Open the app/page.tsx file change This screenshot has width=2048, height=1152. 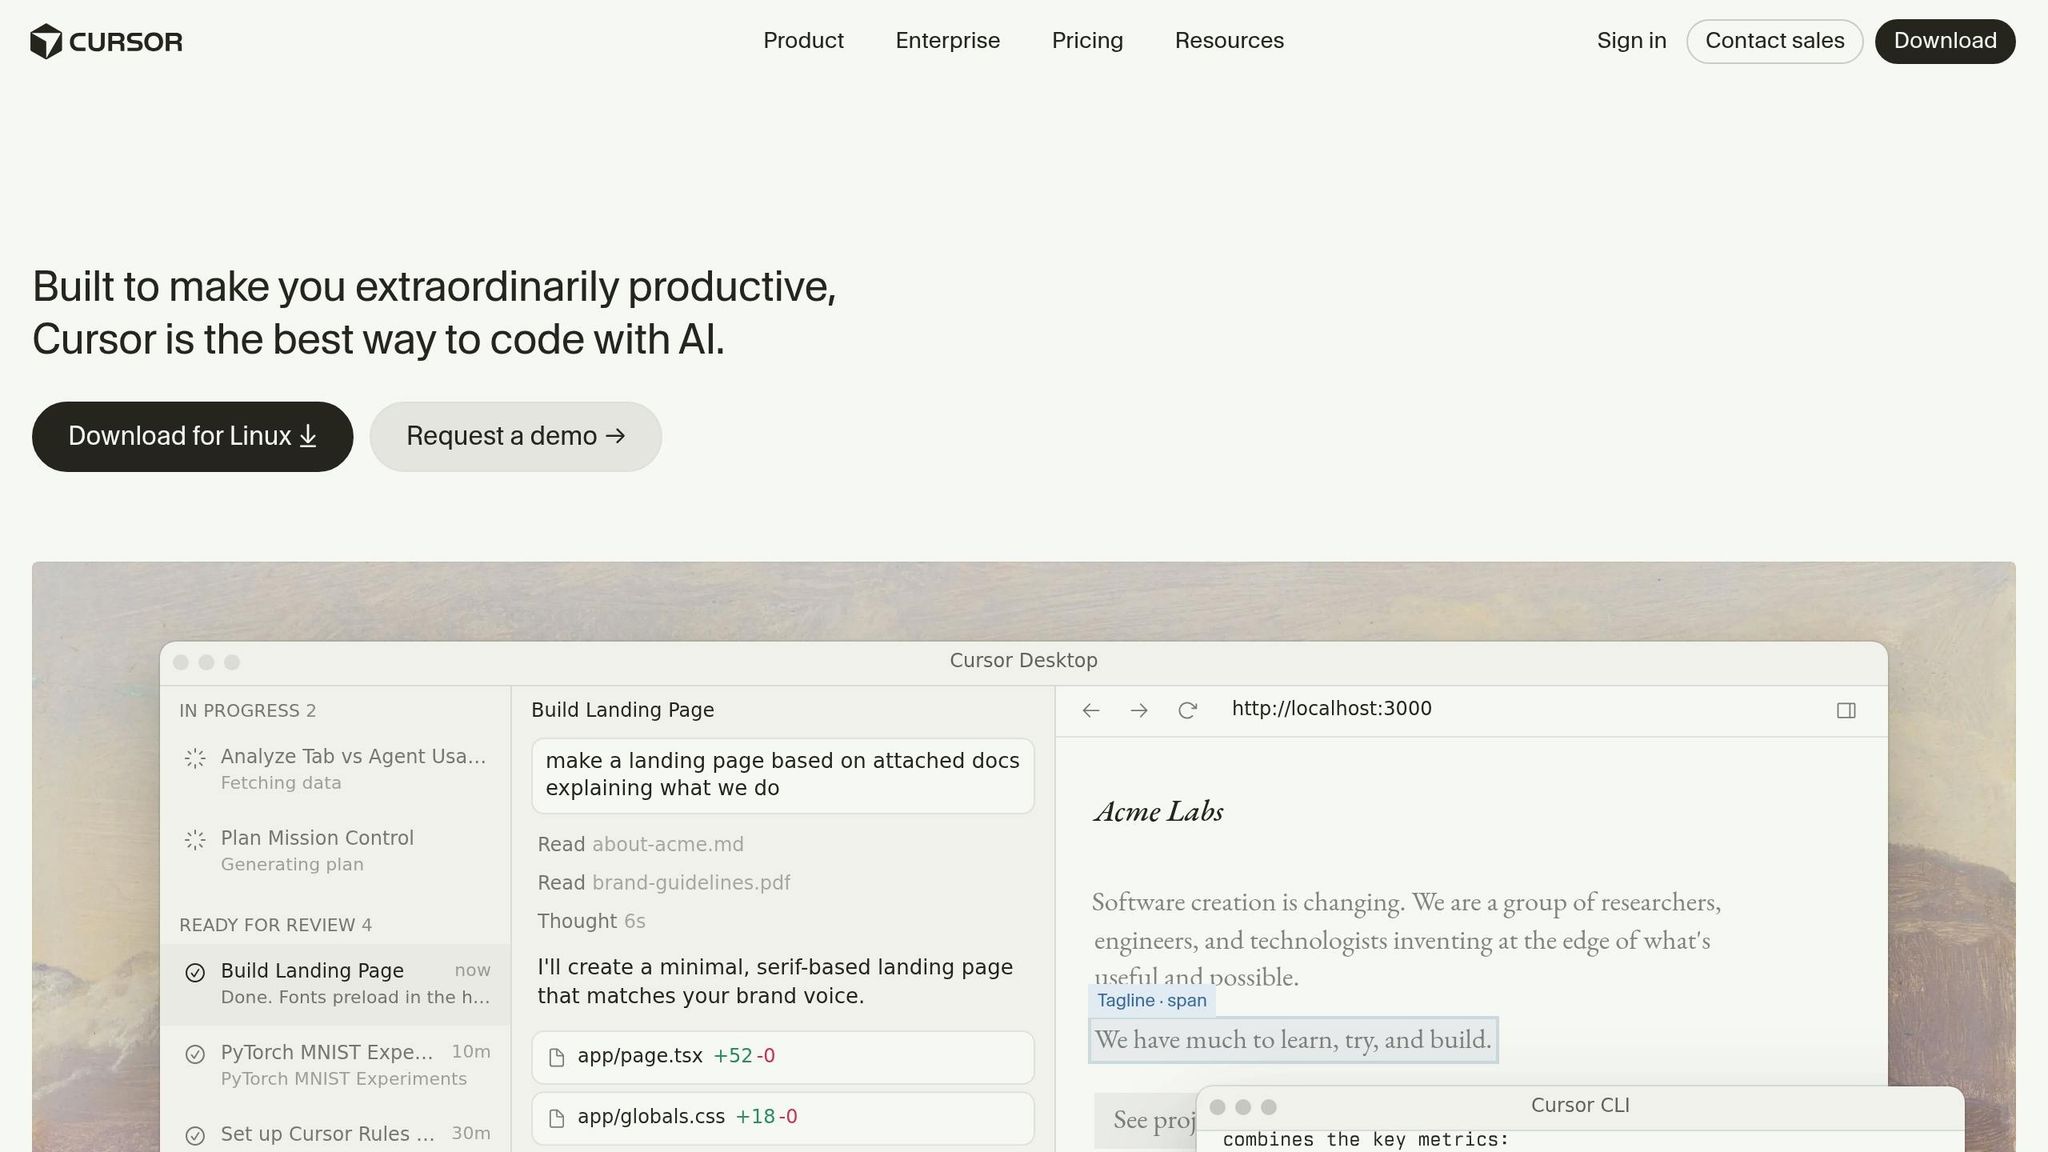coord(783,1057)
